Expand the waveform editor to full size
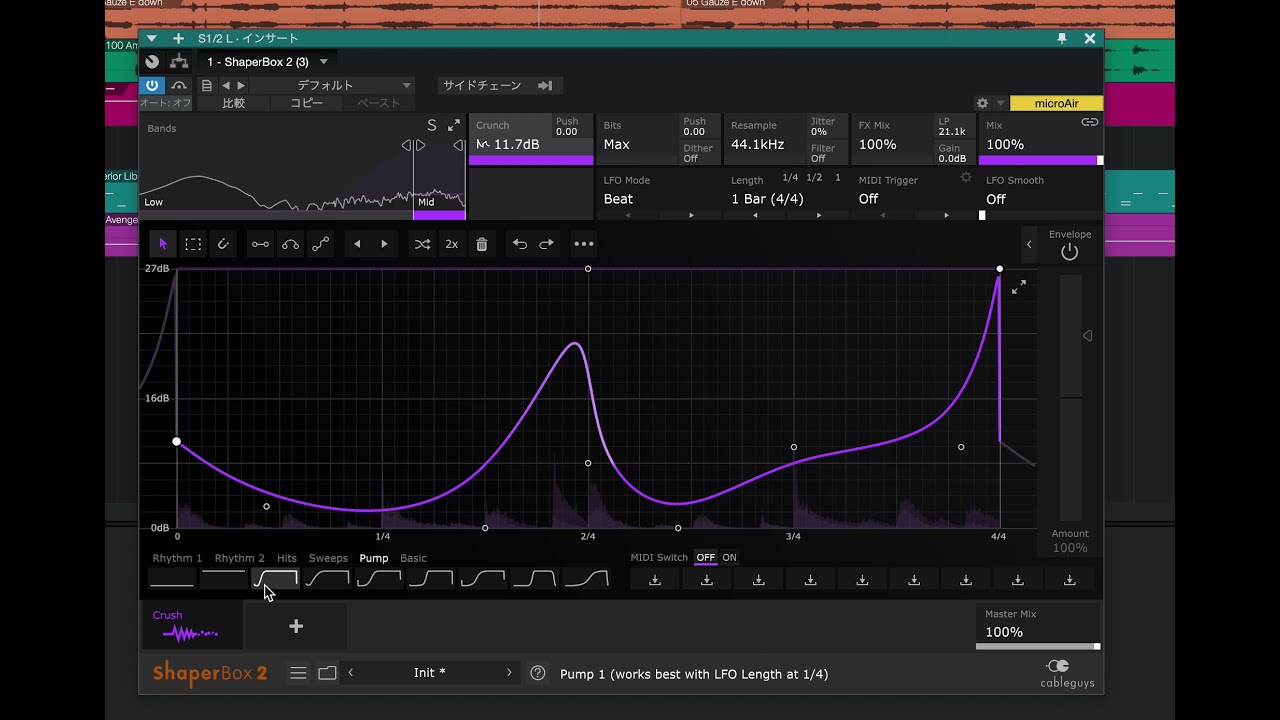 point(1019,287)
